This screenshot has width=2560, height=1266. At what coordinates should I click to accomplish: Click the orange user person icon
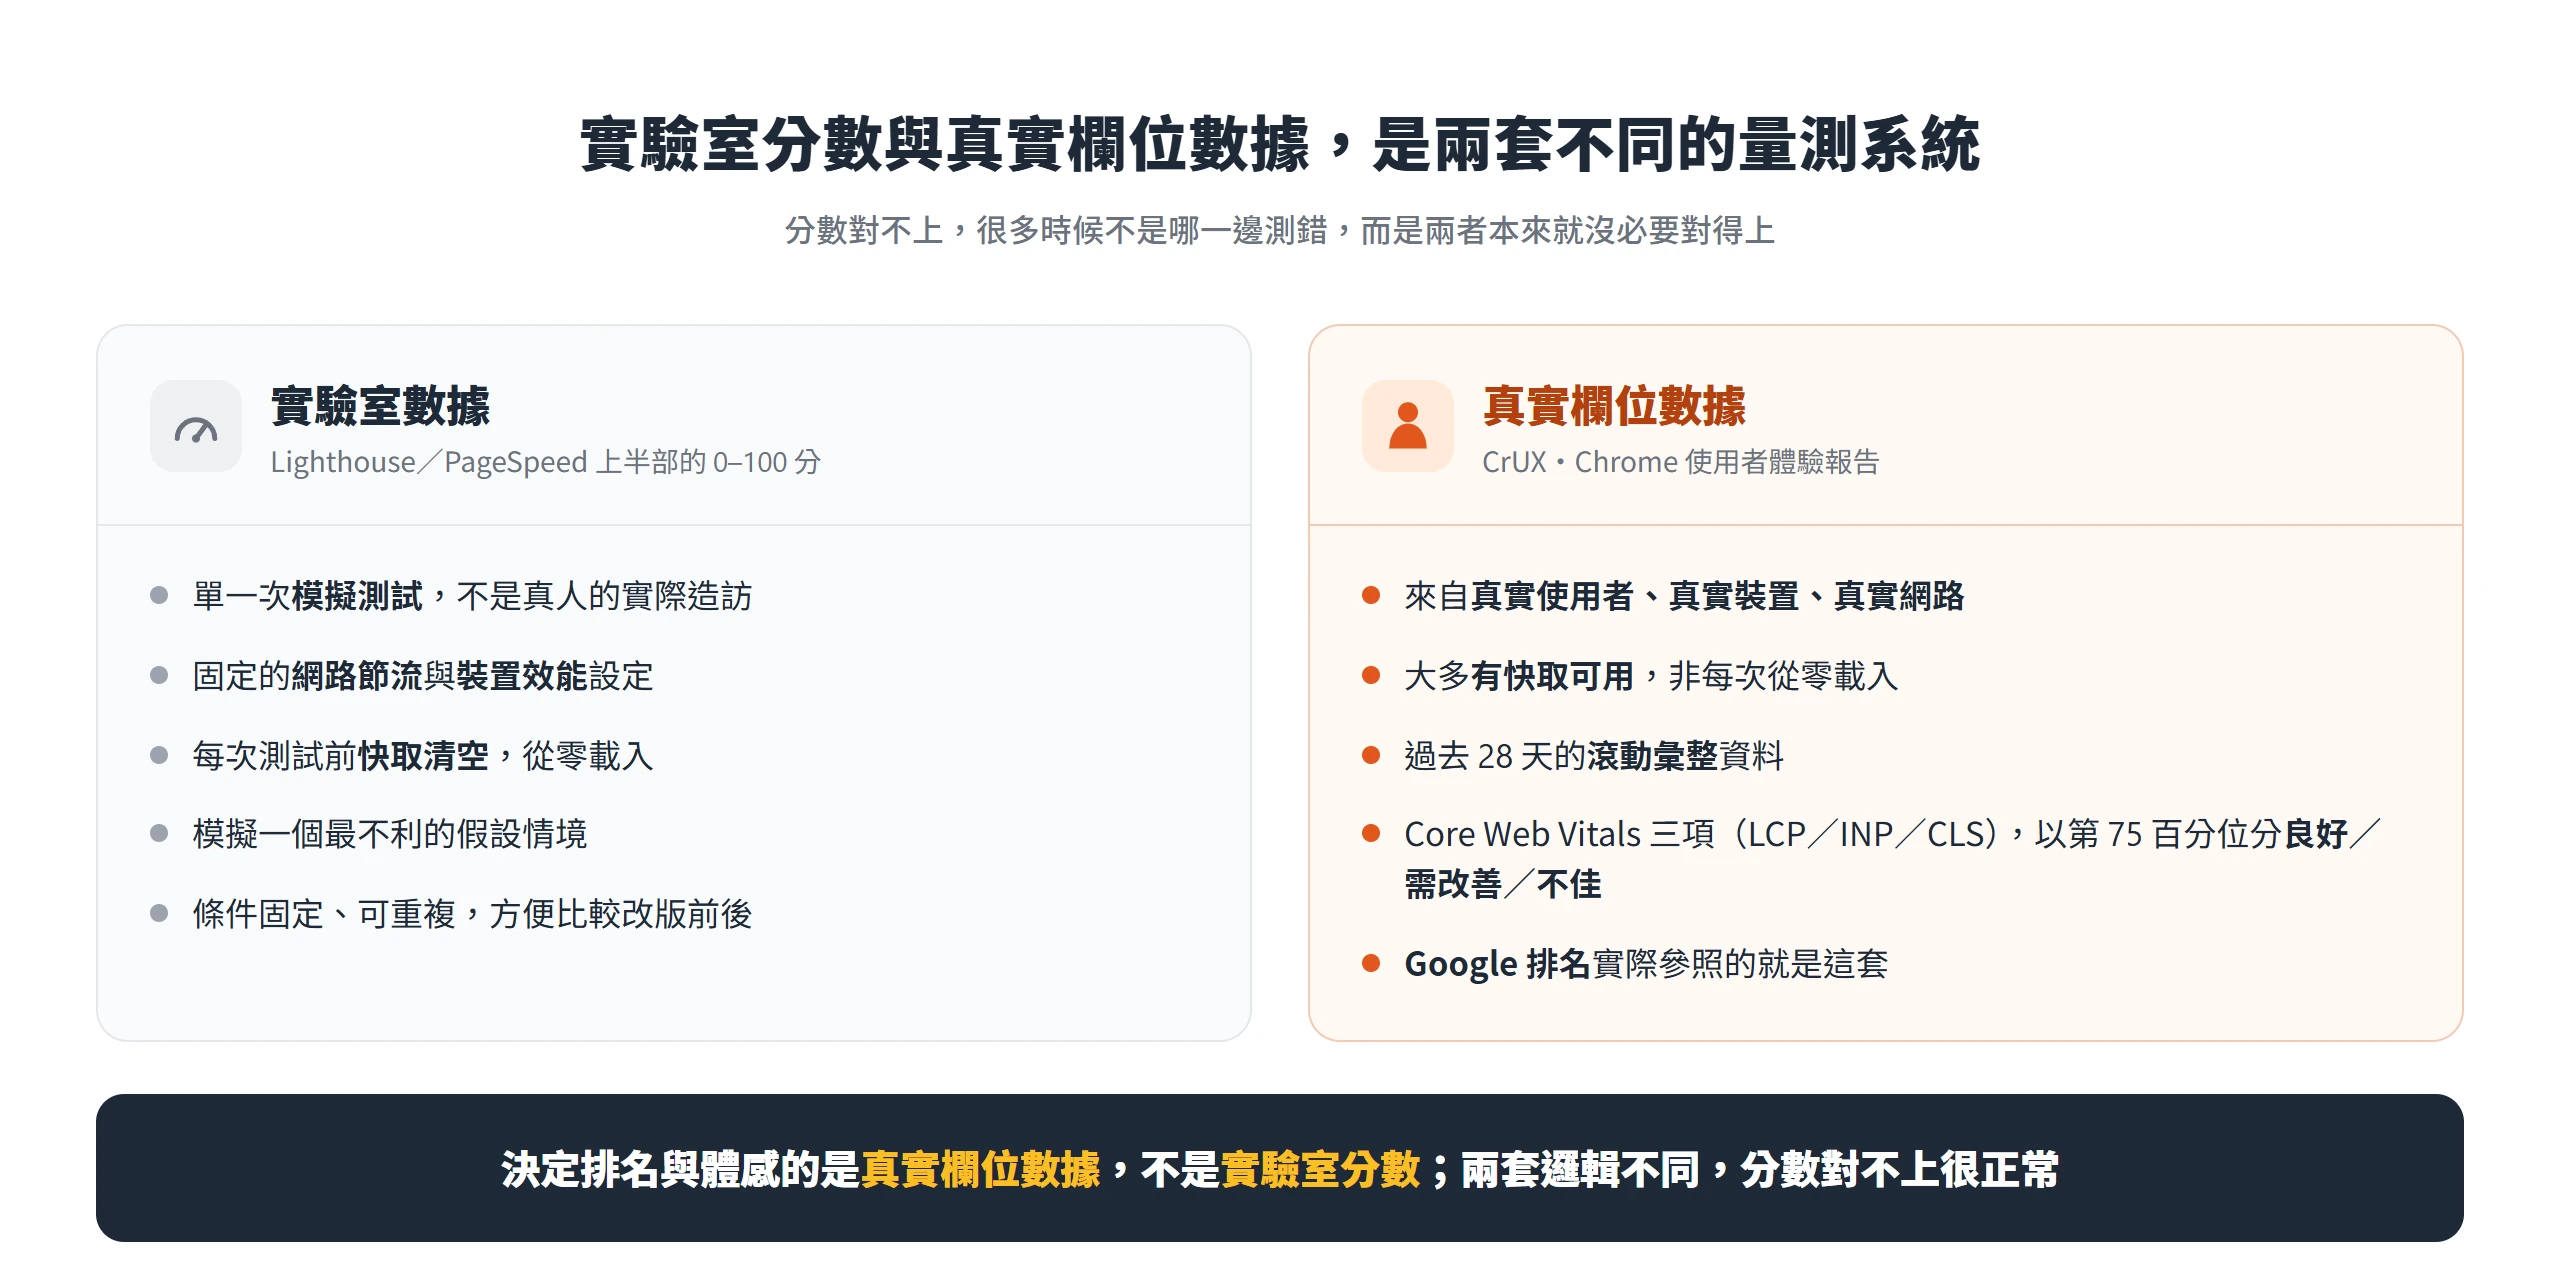click(x=1407, y=427)
